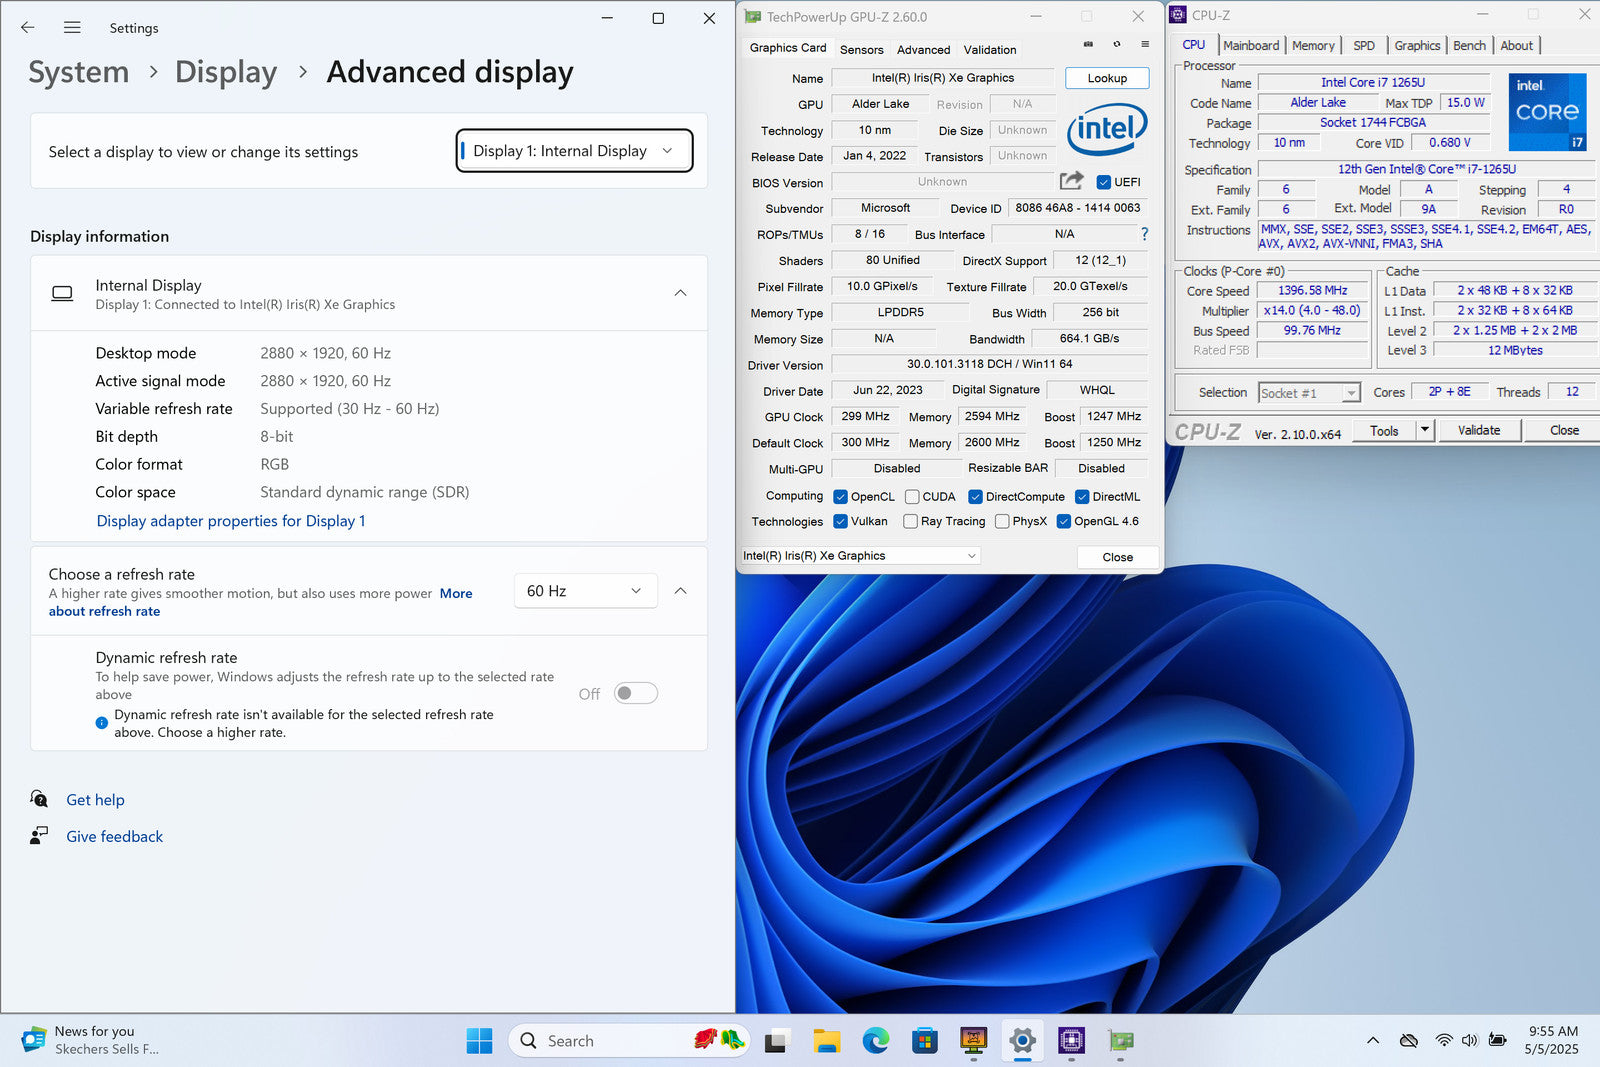Open Display adapter properties for Display 1
This screenshot has height=1067, width=1600.
click(231, 521)
